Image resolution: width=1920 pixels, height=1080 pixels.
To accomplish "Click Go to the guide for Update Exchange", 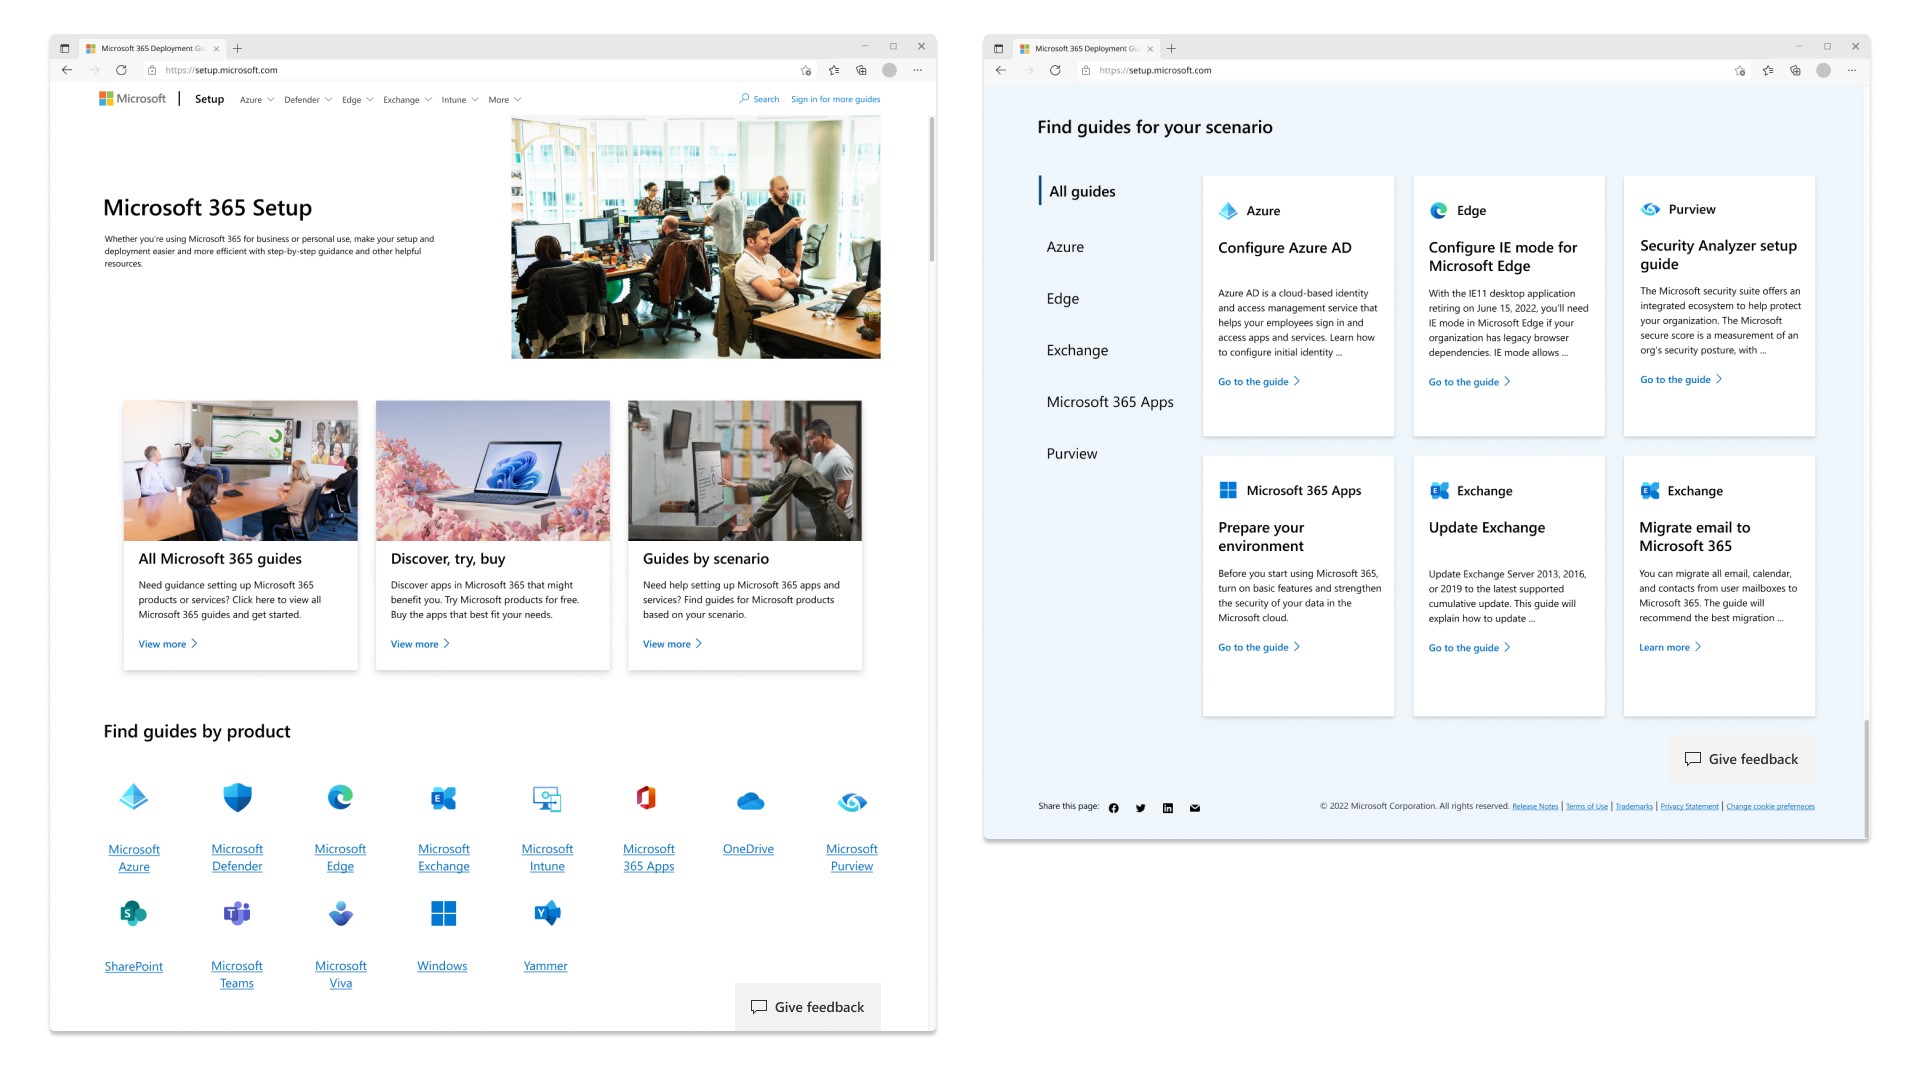I will 1466,647.
